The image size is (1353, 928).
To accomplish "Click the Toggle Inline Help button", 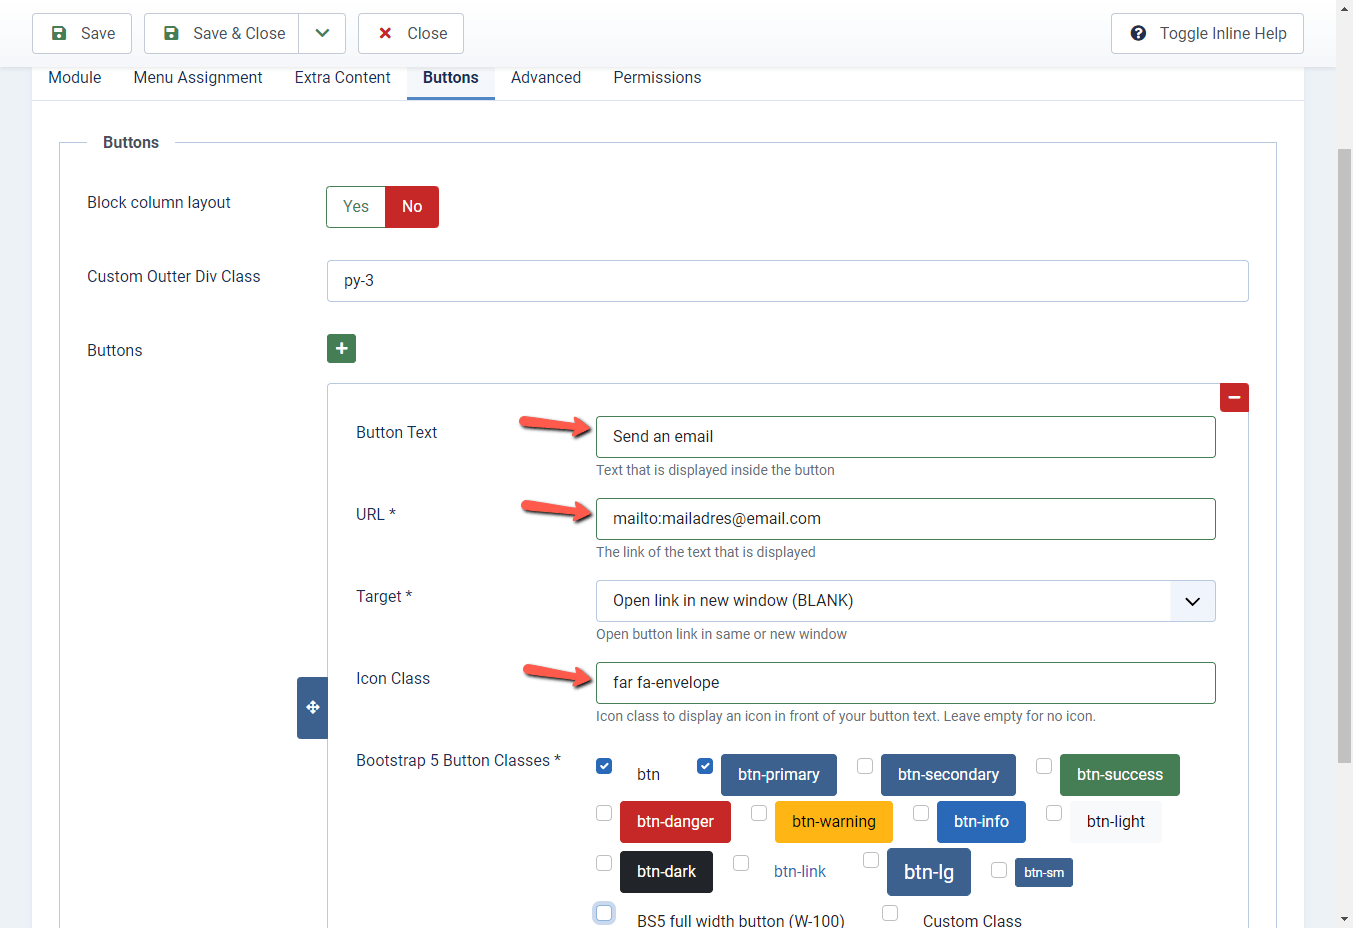I will [1206, 33].
